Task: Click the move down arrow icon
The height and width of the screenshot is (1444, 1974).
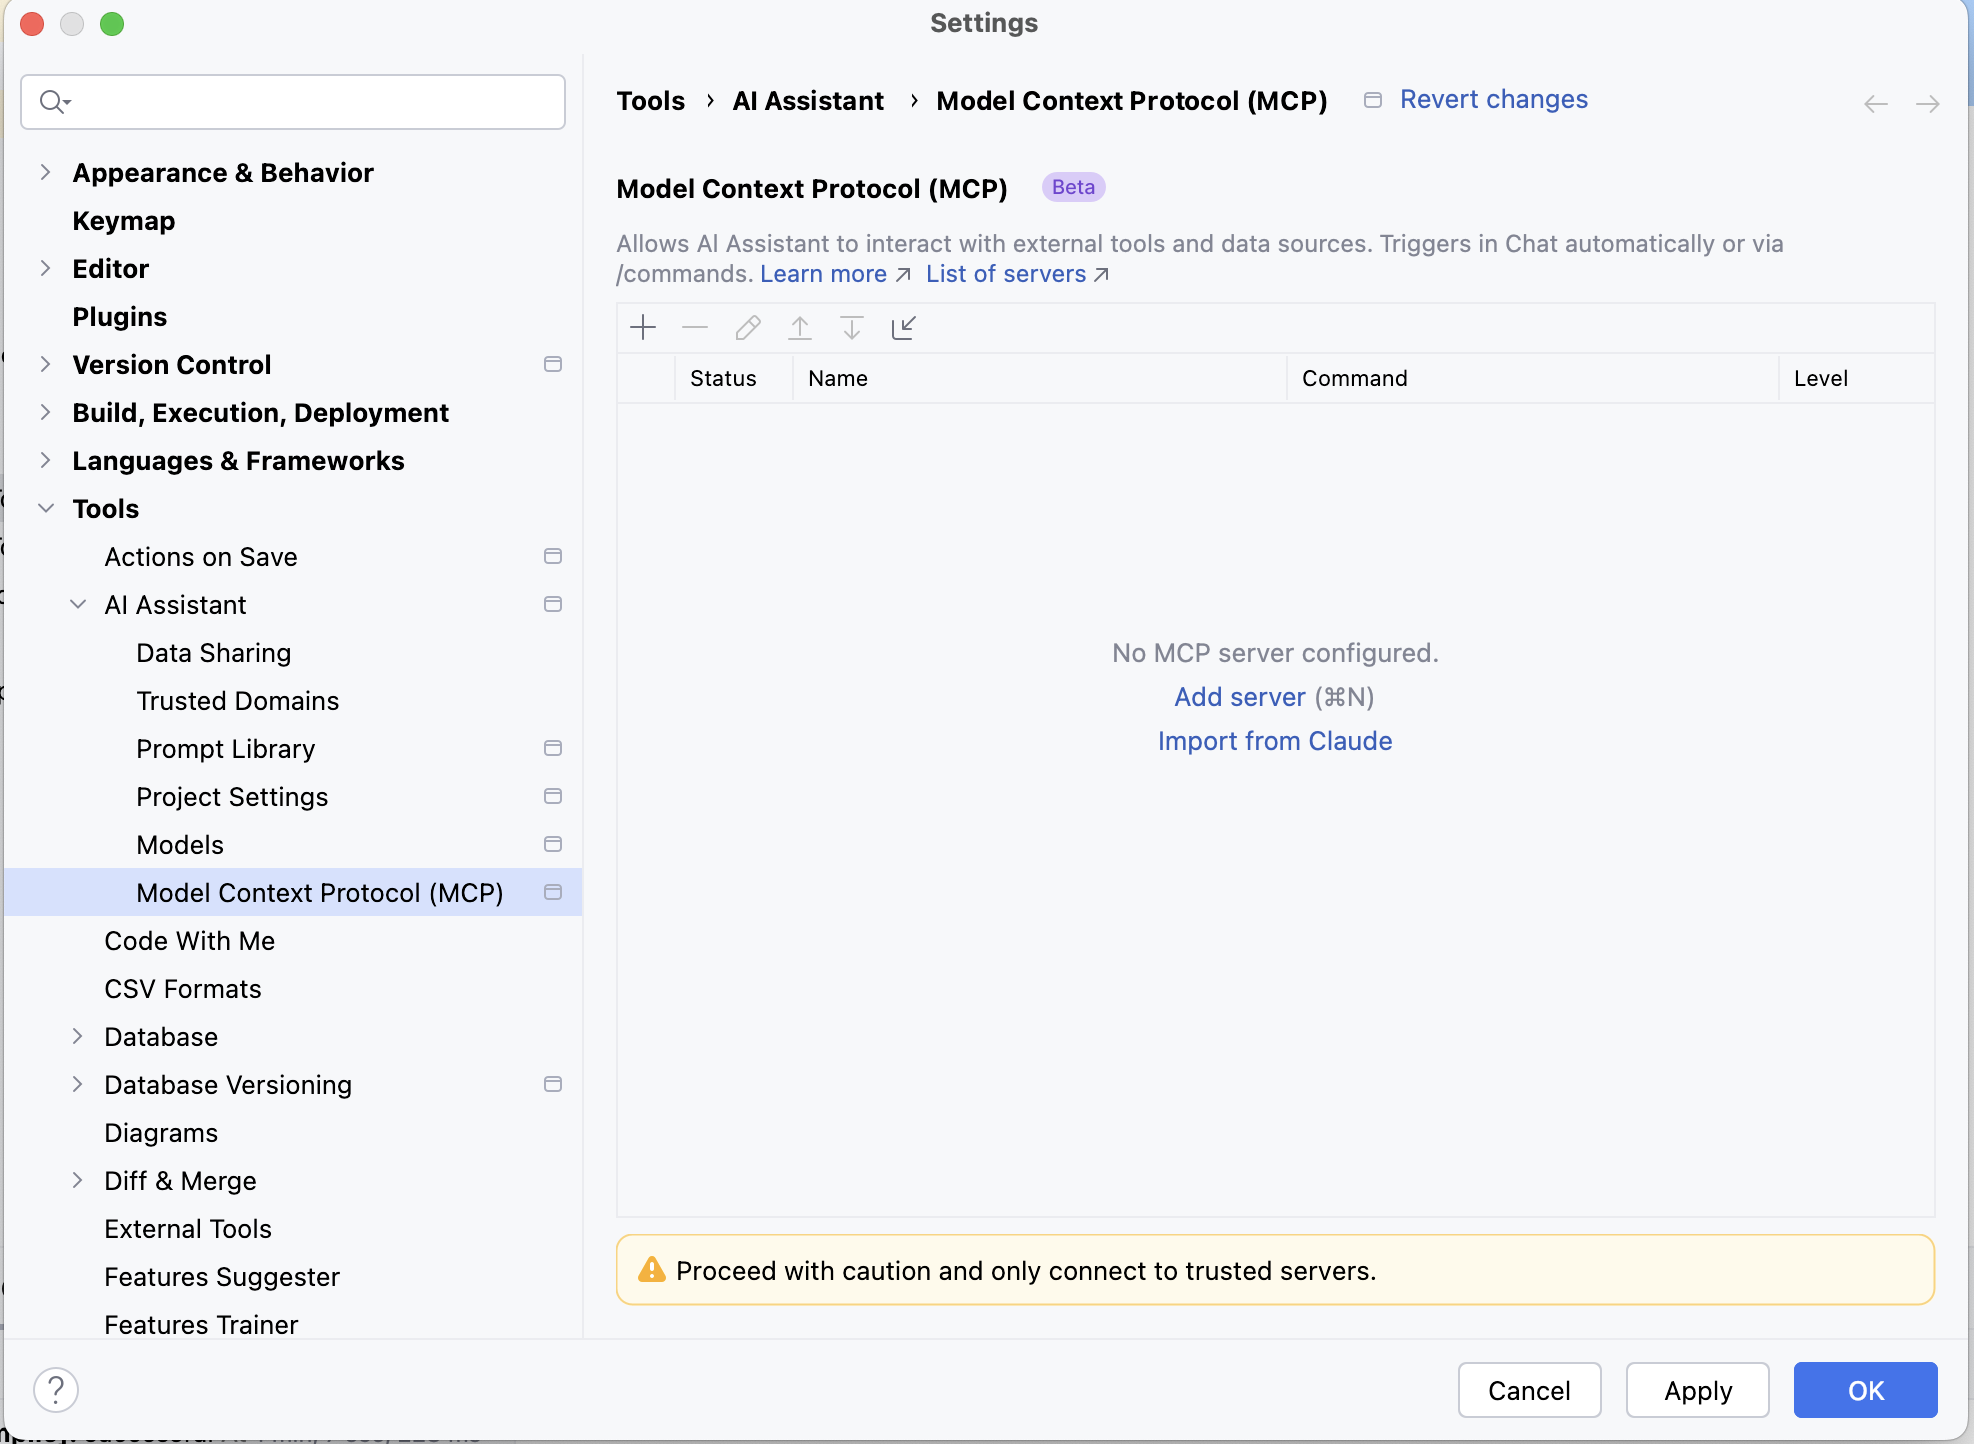Action: coord(852,327)
